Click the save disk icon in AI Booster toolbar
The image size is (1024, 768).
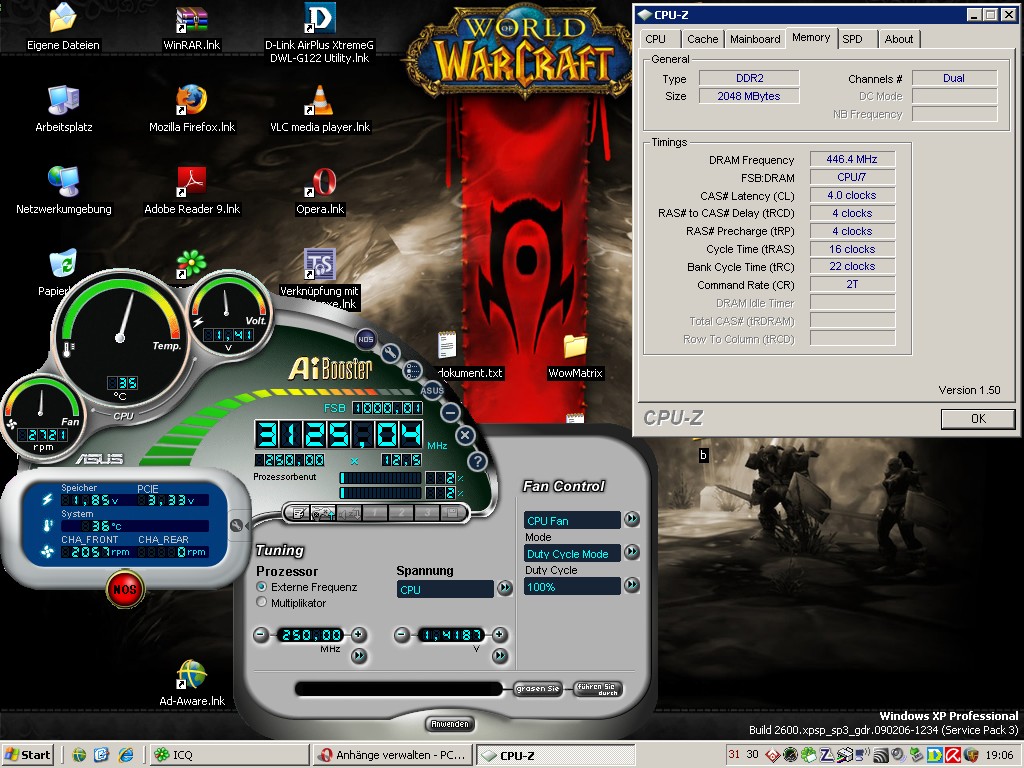(452, 513)
